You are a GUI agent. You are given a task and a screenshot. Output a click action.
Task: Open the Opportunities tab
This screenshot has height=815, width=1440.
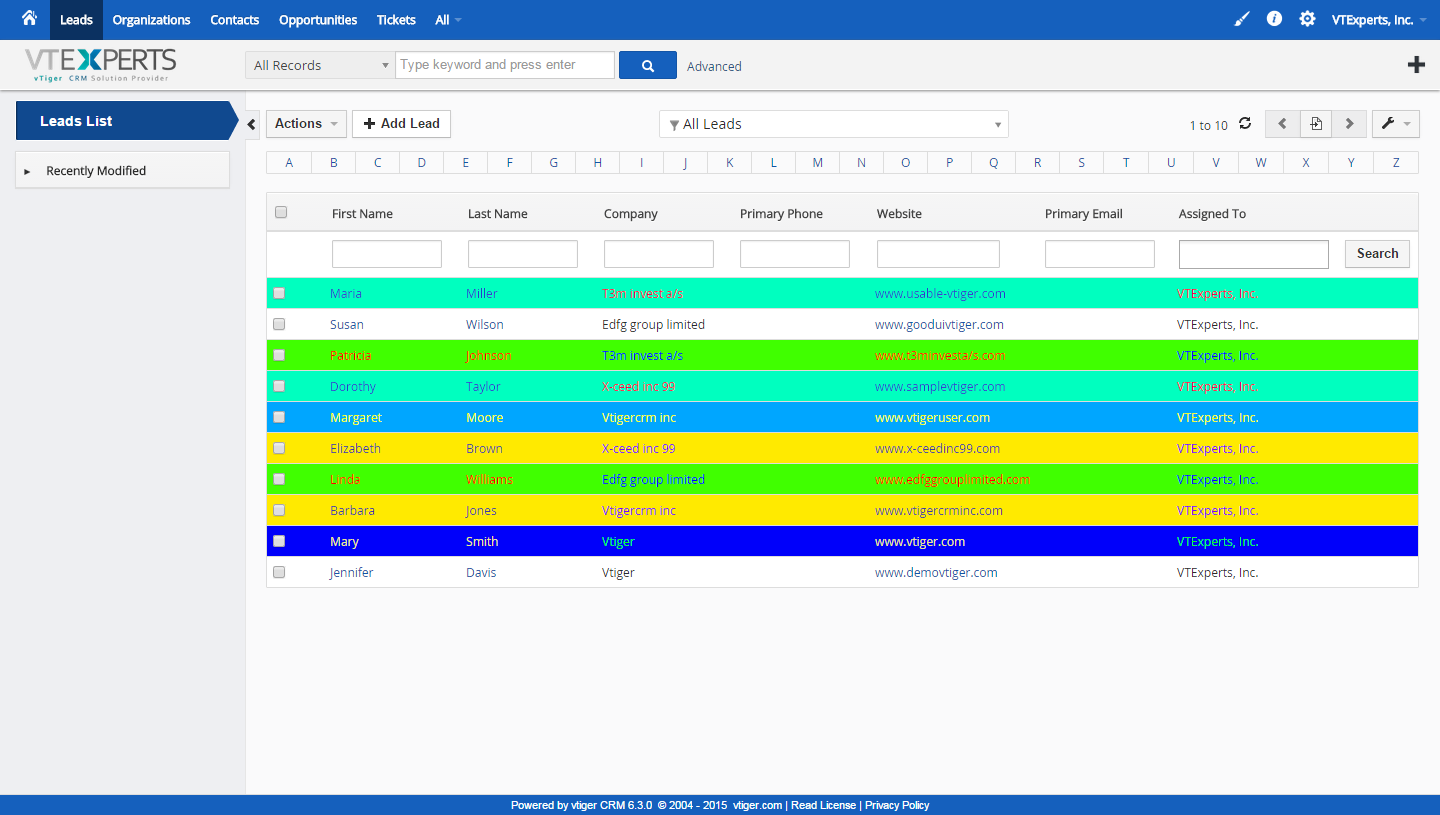[x=318, y=20]
